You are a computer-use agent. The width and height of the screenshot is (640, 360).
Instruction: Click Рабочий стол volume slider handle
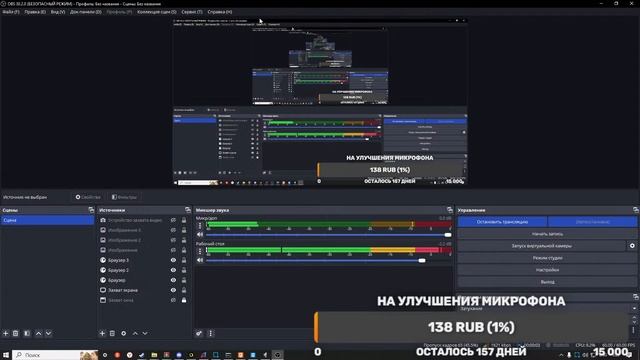422,260
